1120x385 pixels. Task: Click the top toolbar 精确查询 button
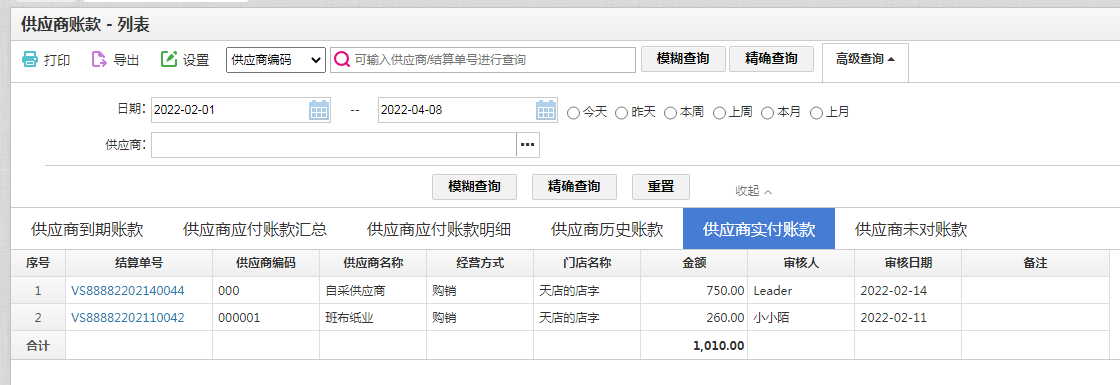[771, 59]
